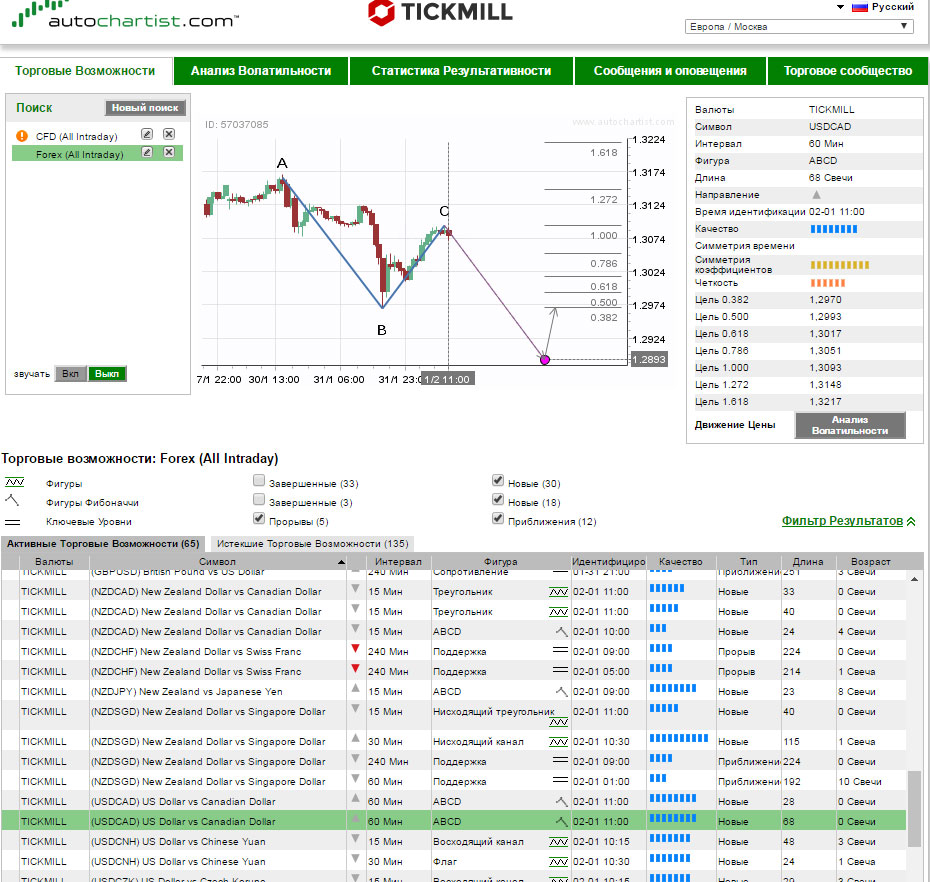
Task: Collapse the Фильтр Результатов section
Action: (848, 521)
